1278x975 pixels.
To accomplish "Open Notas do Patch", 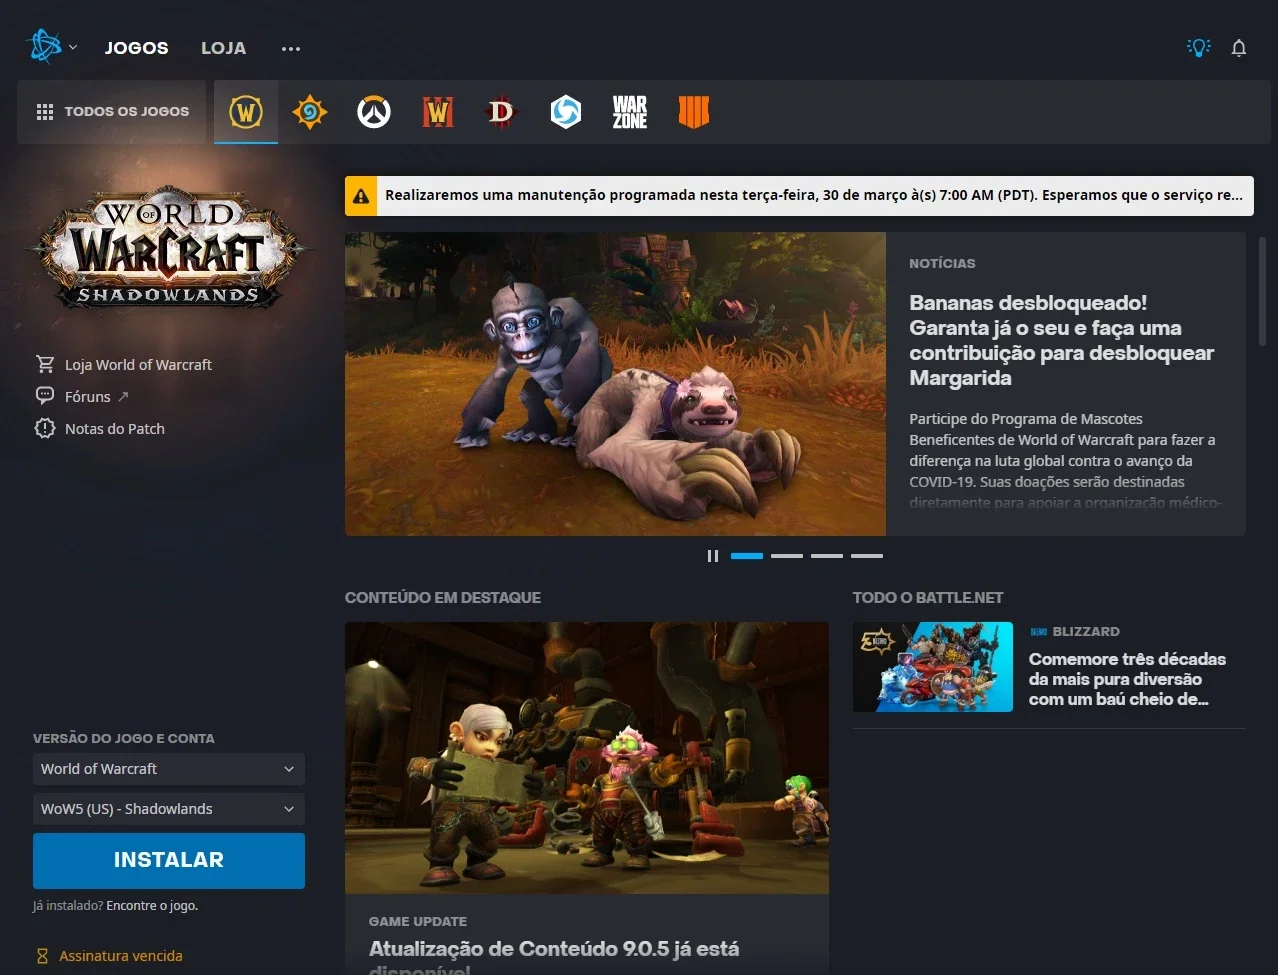I will point(115,429).
